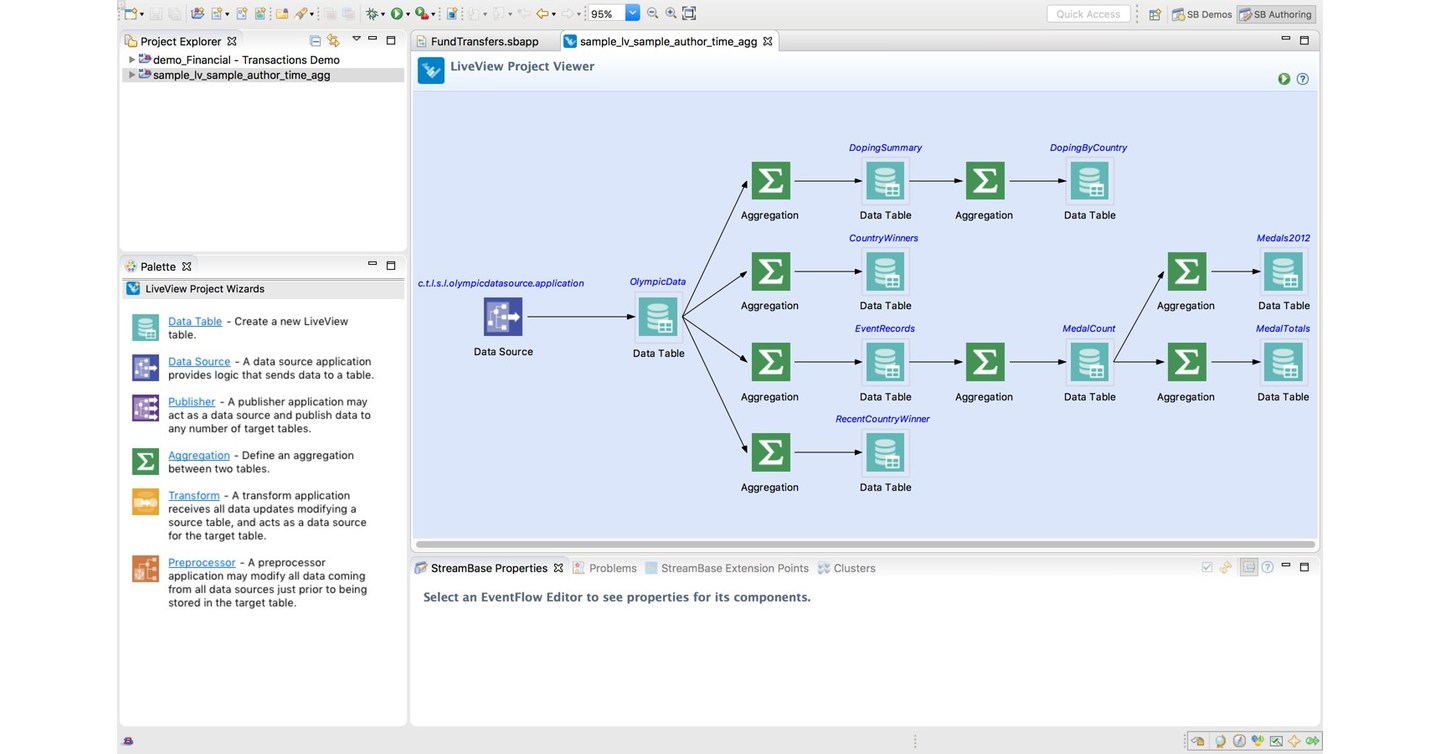Switch to sample_lv_sample_author_time_agg editor tab
1440x754 pixels.
pyautogui.click(x=668, y=41)
